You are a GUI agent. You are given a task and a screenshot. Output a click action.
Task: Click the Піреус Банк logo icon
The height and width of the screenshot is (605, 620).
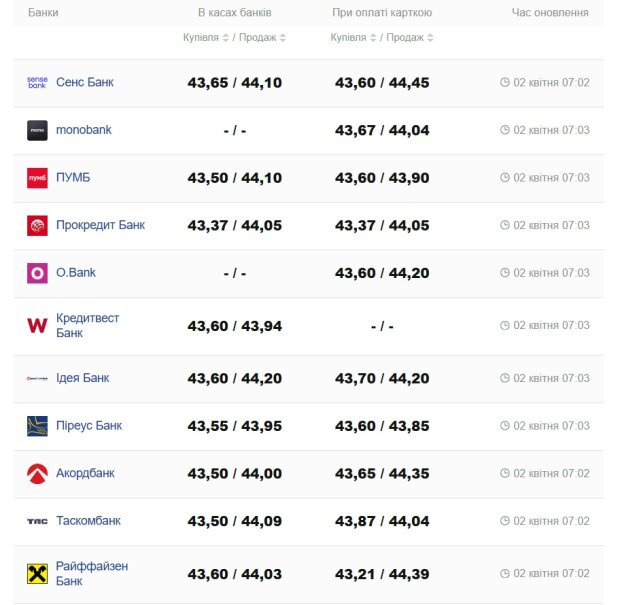37,426
